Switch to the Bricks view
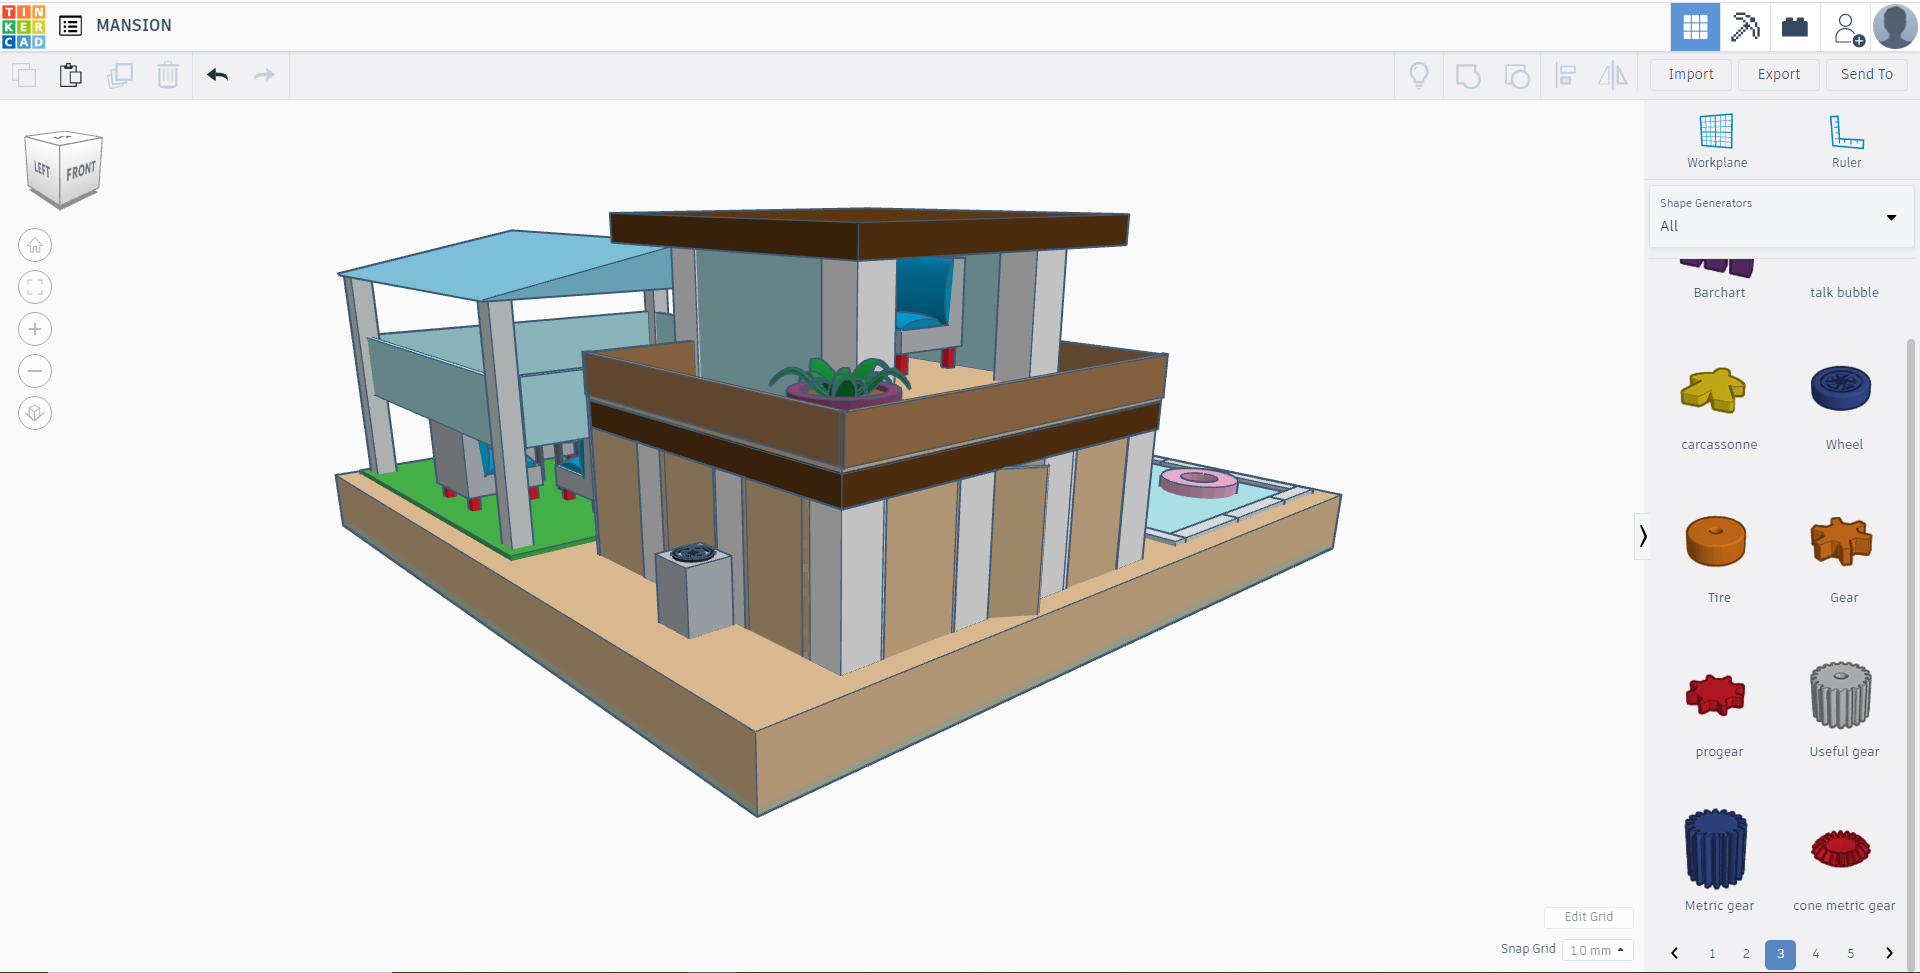The image size is (1920, 973). pos(1794,26)
